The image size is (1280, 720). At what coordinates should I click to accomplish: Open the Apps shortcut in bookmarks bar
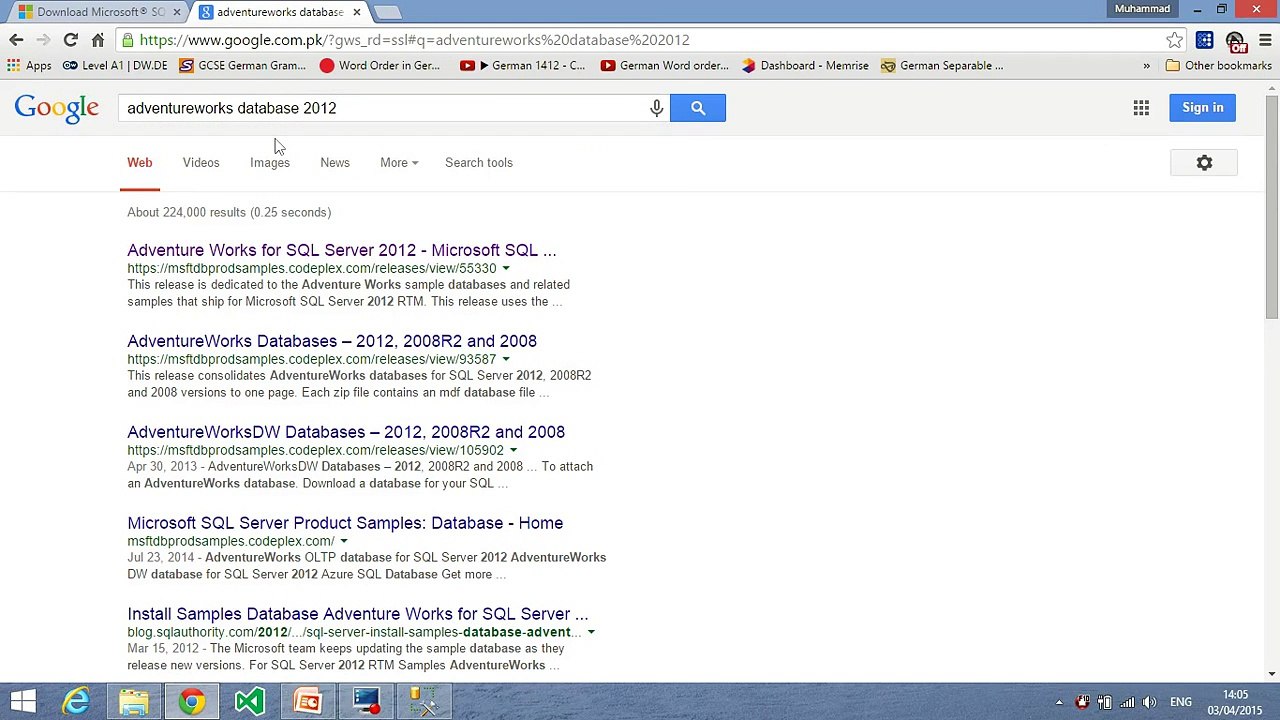pos(29,66)
